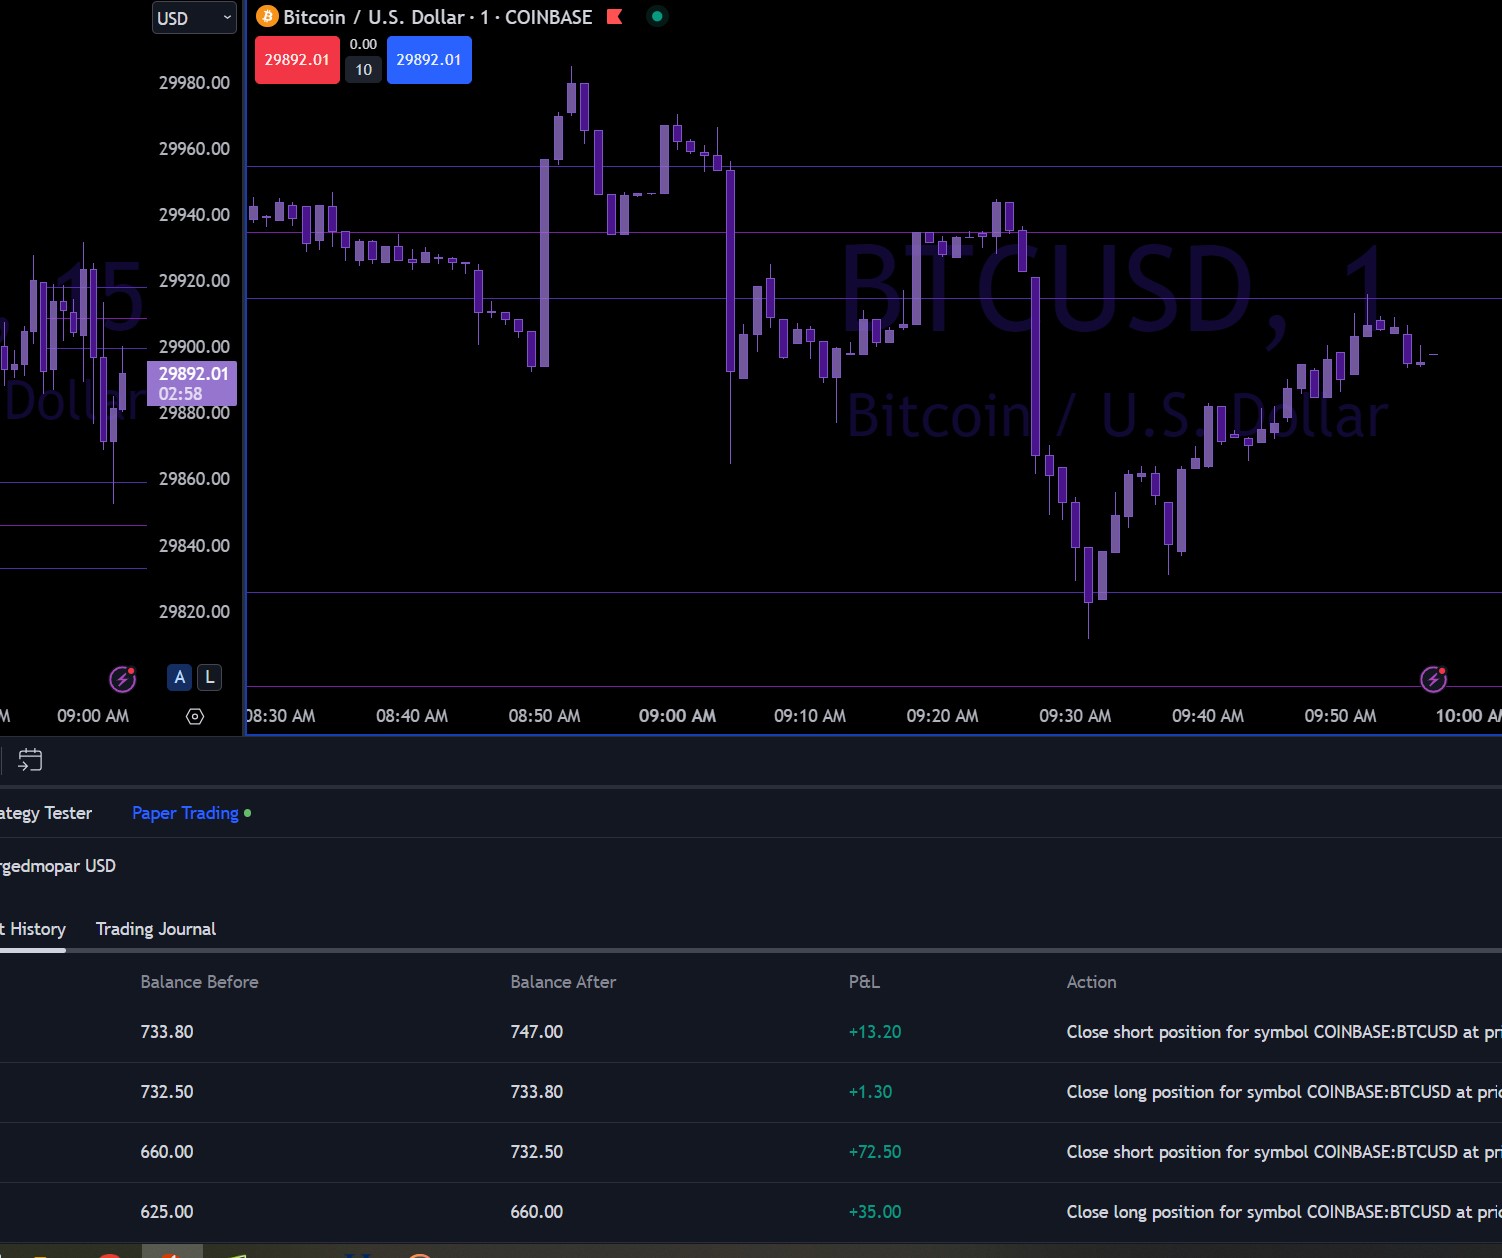Click the Balance After value 747.00
The width and height of the screenshot is (1502, 1258).
click(537, 1032)
